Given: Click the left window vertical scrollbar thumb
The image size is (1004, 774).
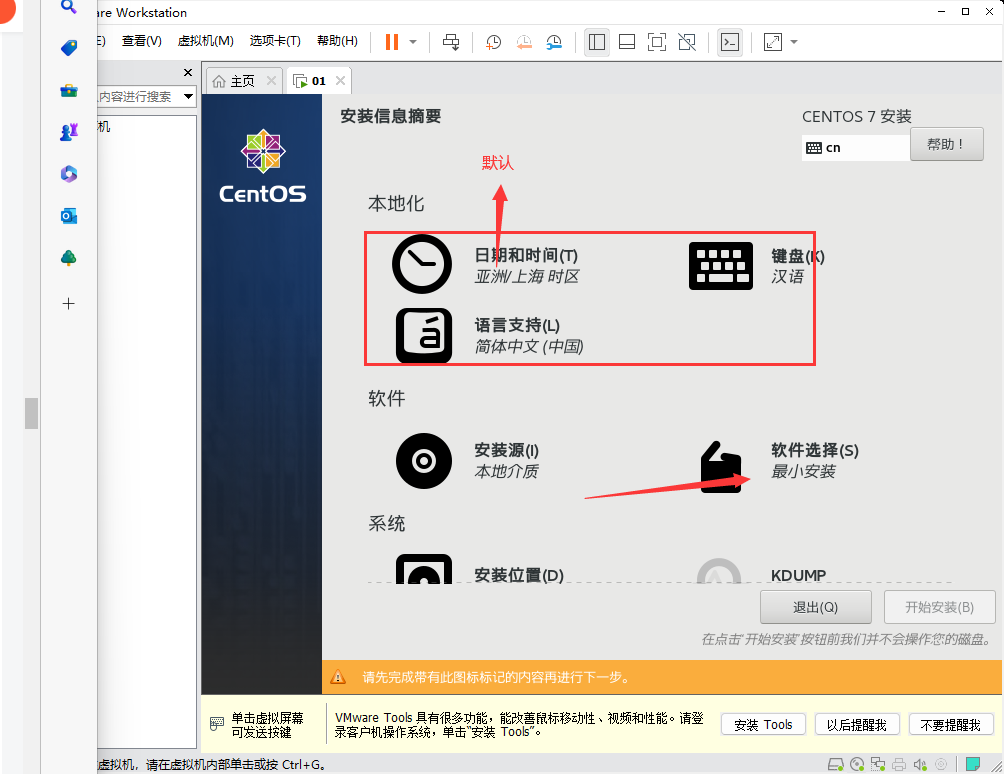Looking at the screenshot, I should tap(31, 413).
